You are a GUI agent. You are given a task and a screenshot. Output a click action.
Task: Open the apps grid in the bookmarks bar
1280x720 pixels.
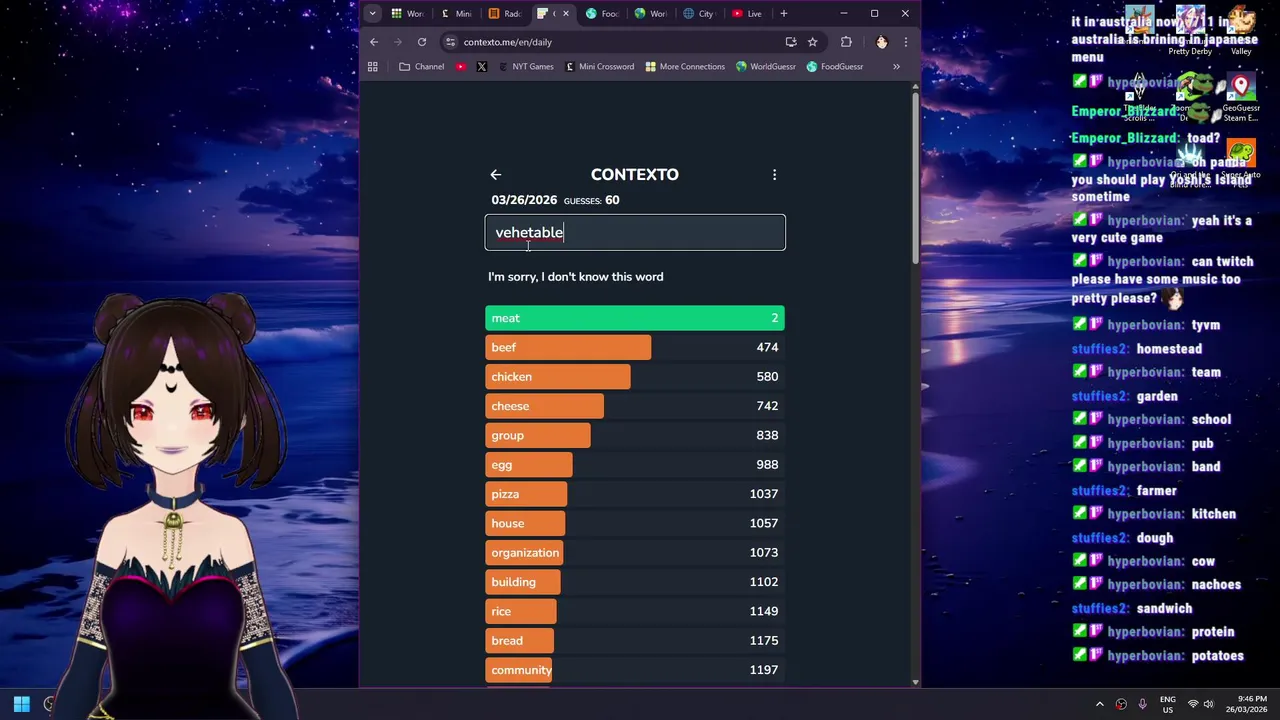tap(373, 67)
